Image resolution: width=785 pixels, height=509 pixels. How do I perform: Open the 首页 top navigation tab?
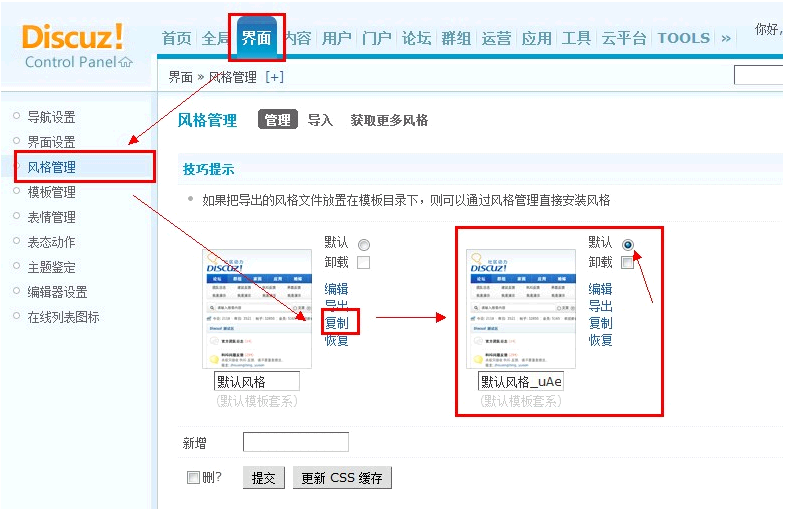point(176,38)
